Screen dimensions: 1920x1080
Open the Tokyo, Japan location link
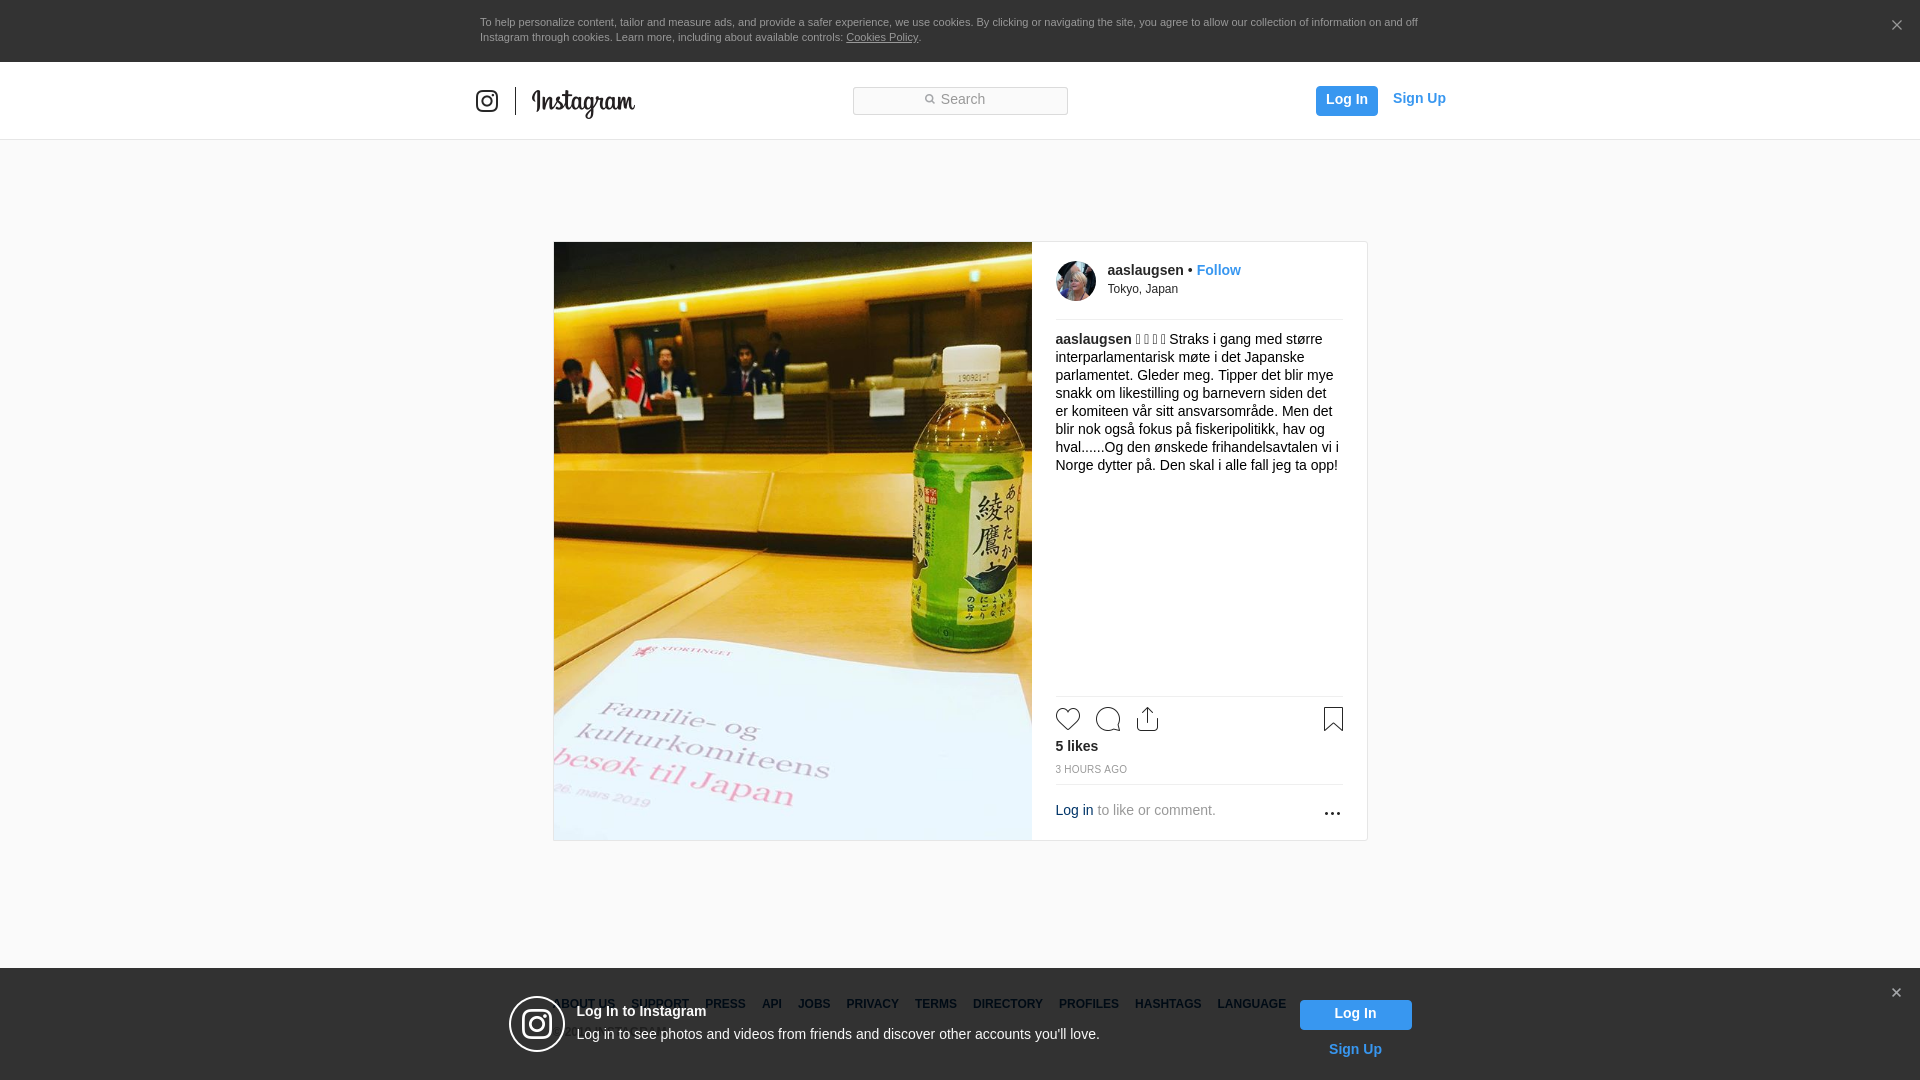click(1142, 289)
